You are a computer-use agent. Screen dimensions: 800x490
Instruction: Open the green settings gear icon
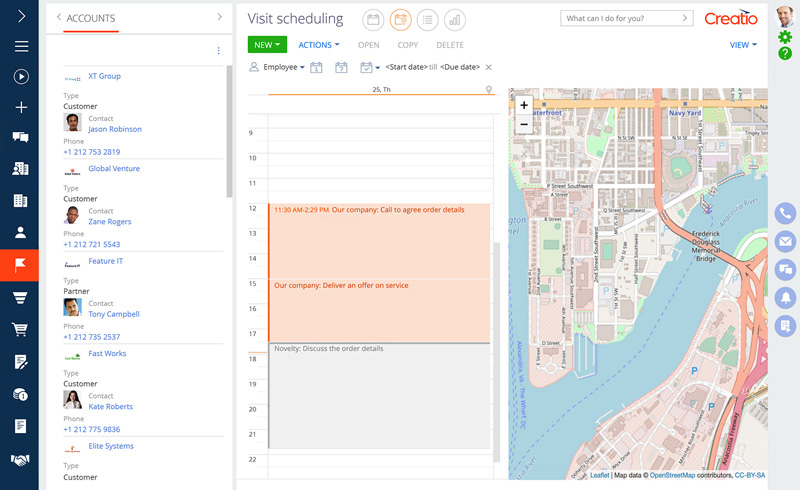pos(785,37)
